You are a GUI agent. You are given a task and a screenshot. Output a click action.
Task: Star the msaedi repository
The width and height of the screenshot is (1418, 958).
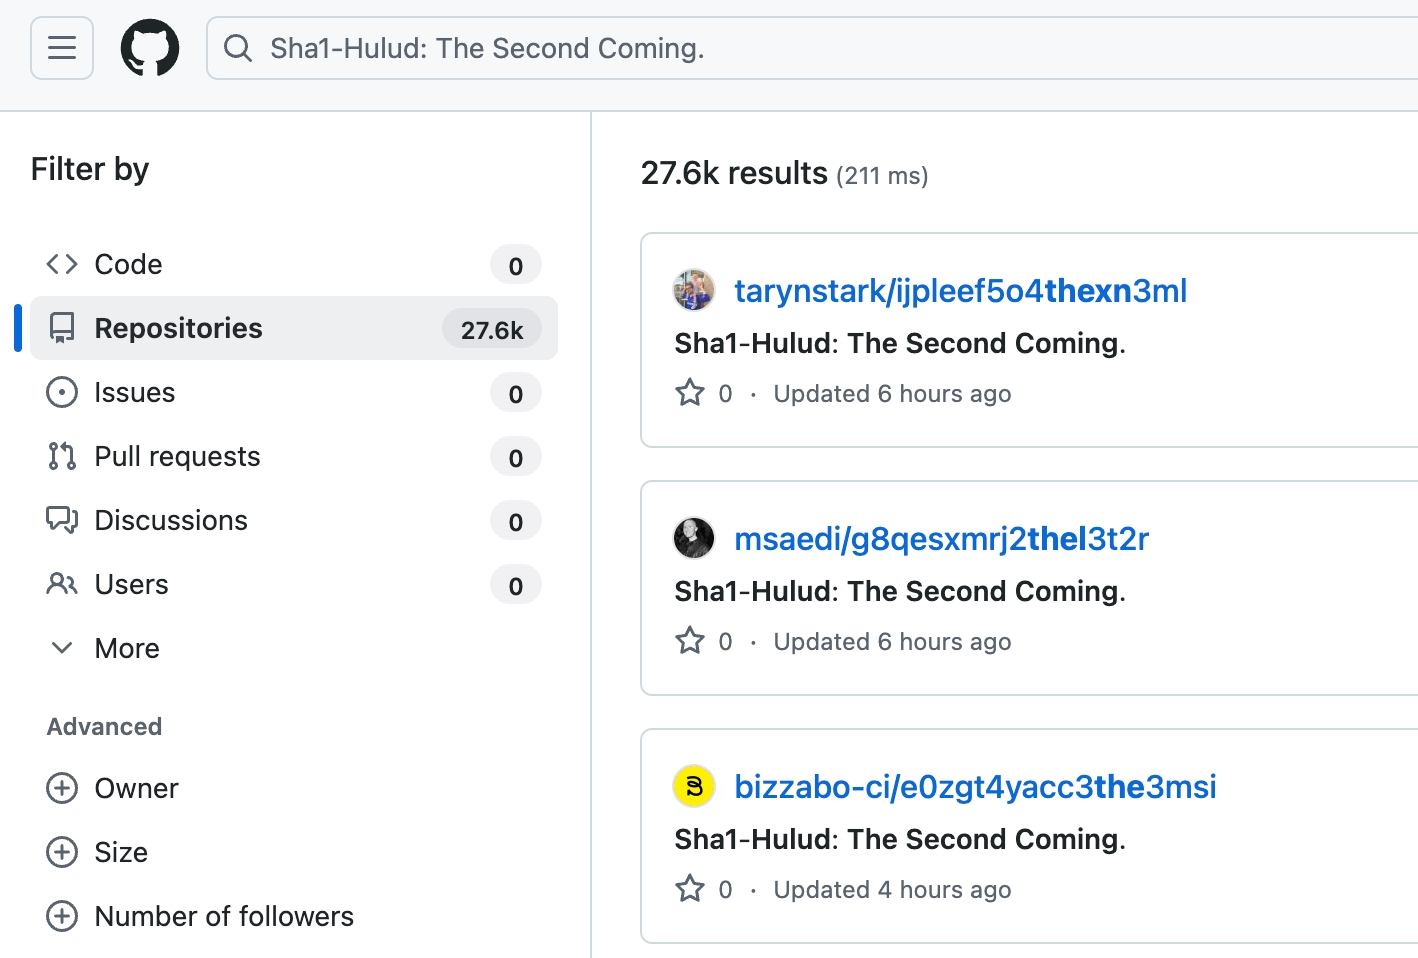[691, 641]
